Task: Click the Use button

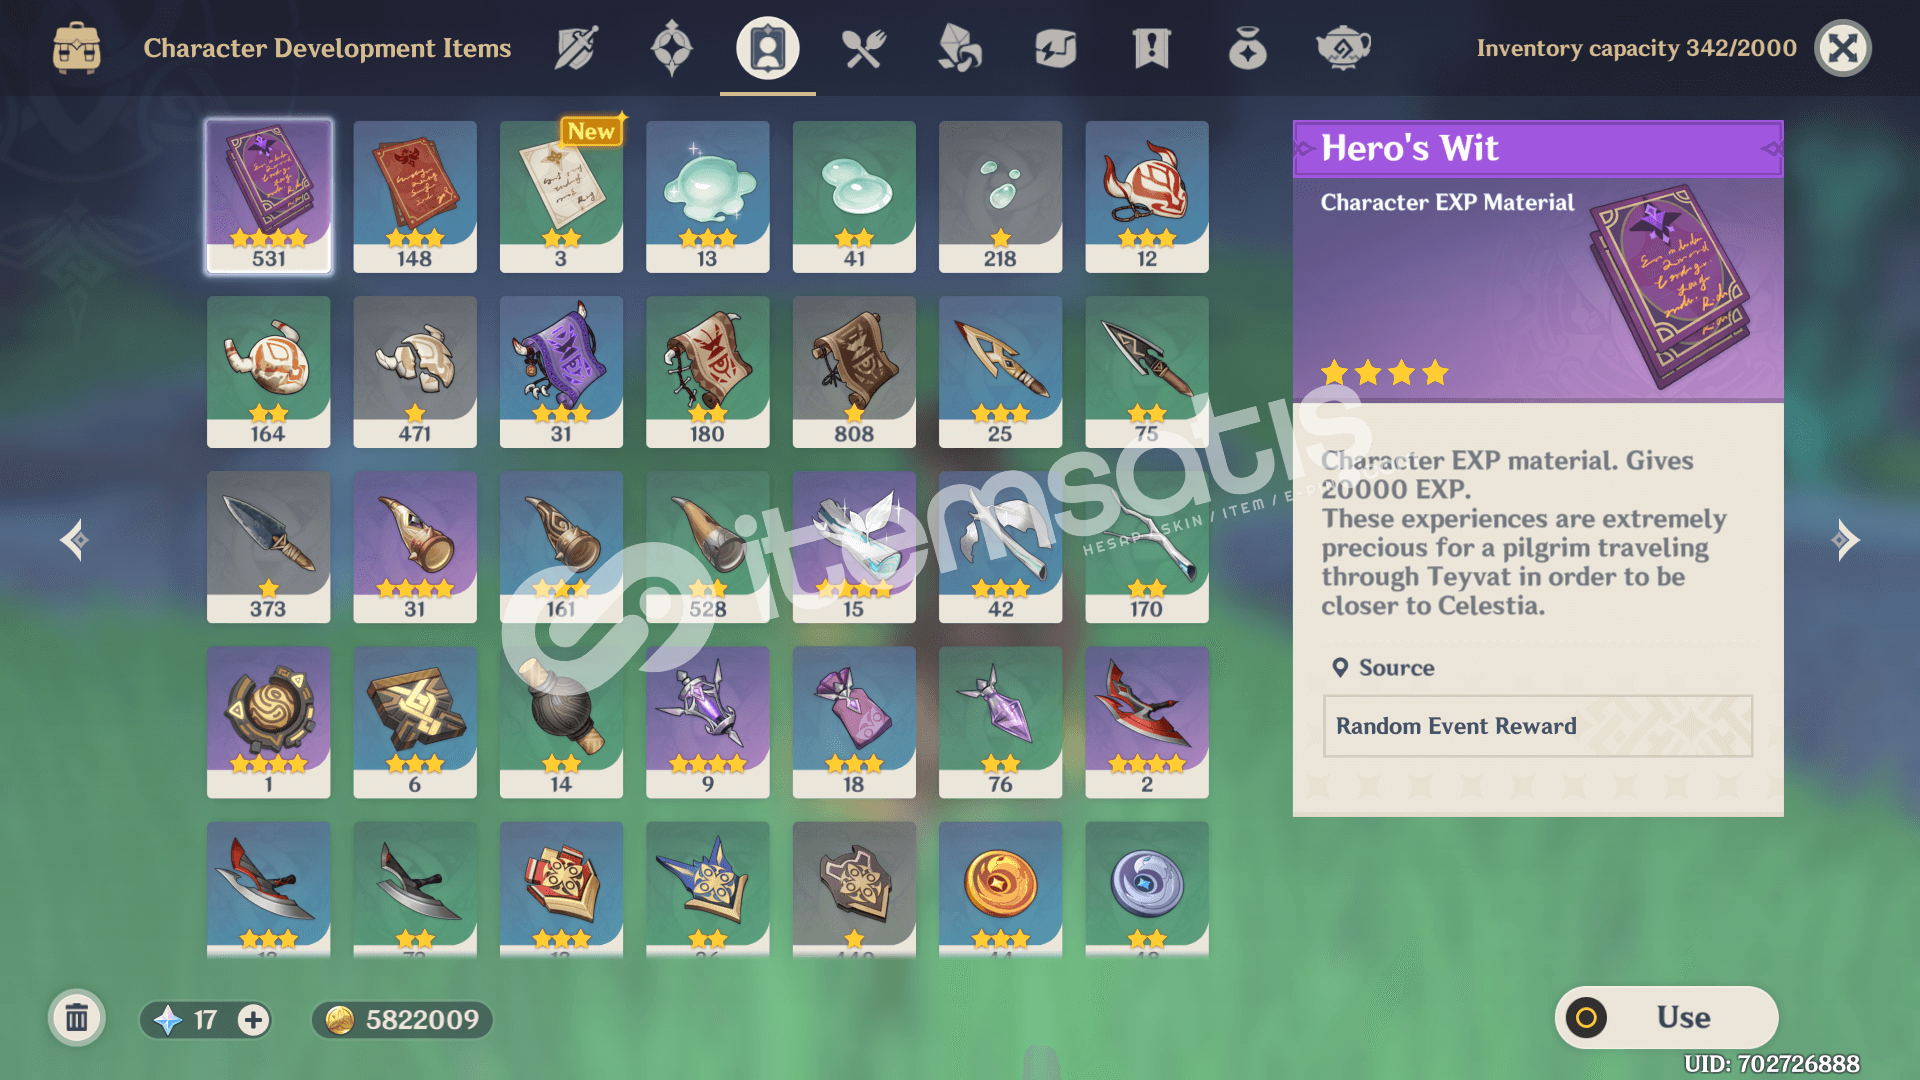Action: point(1666,1017)
